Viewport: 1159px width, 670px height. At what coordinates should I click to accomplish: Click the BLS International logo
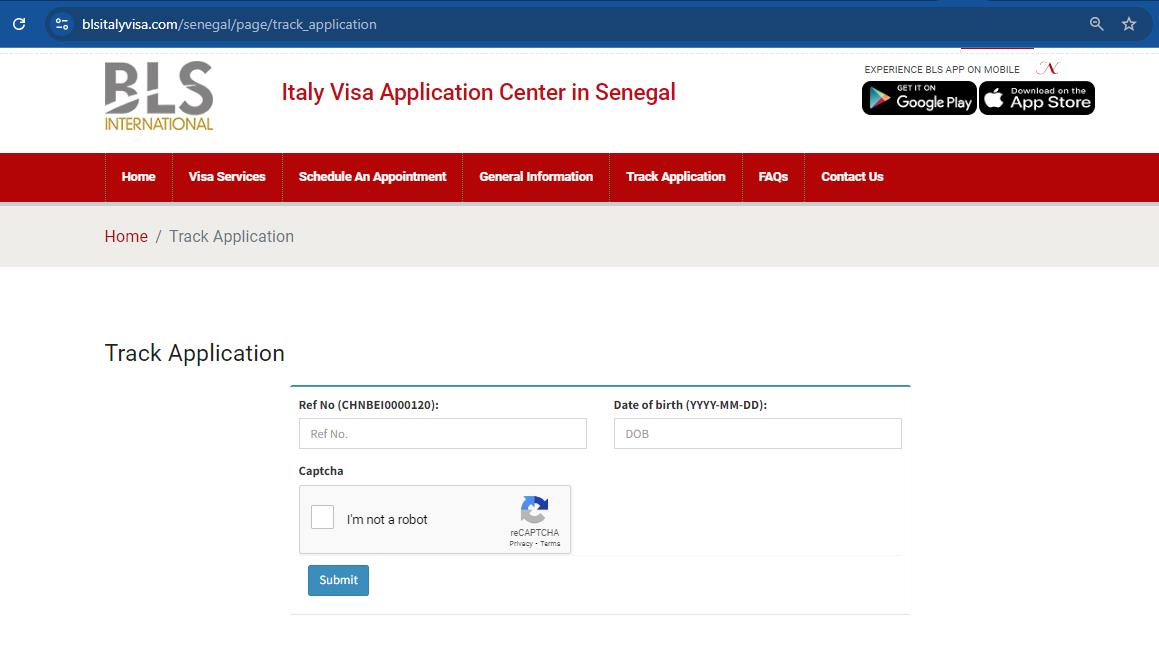coord(157,95)
